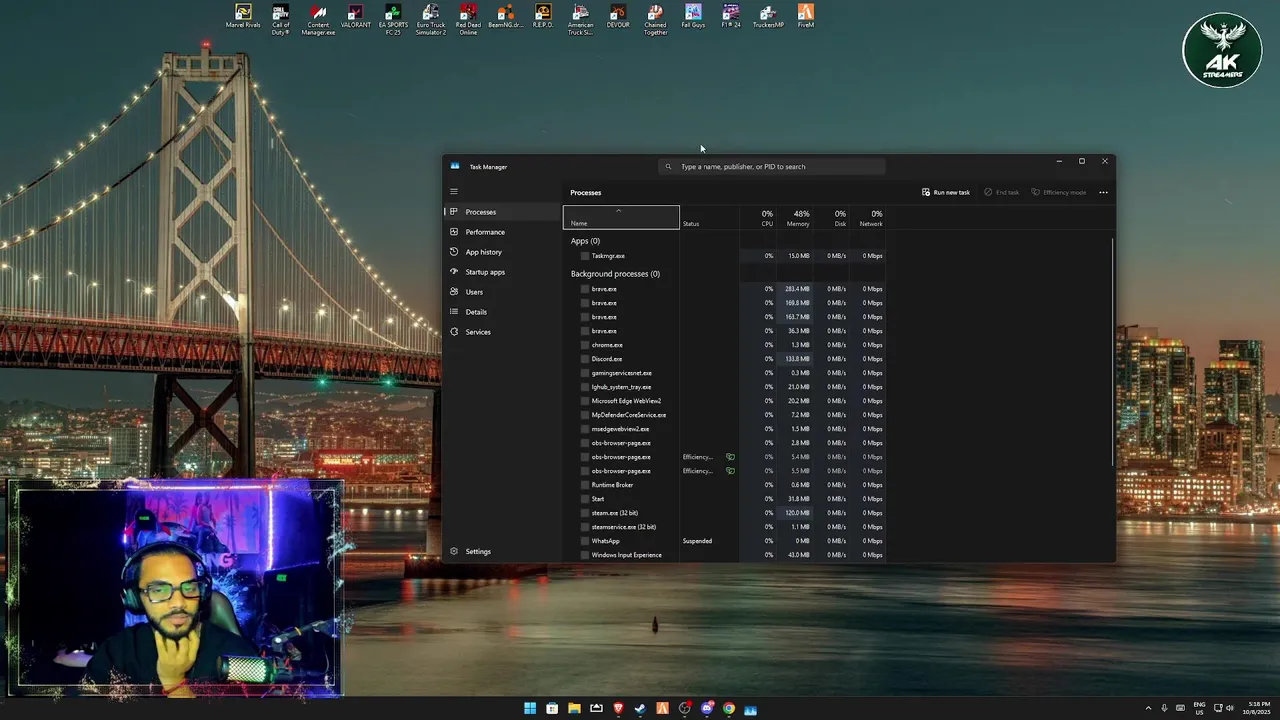The width and height of the screenshot is (1280, 720).
Task: Open the taskbar clock and date
Action: click(x=1258, y=708)
